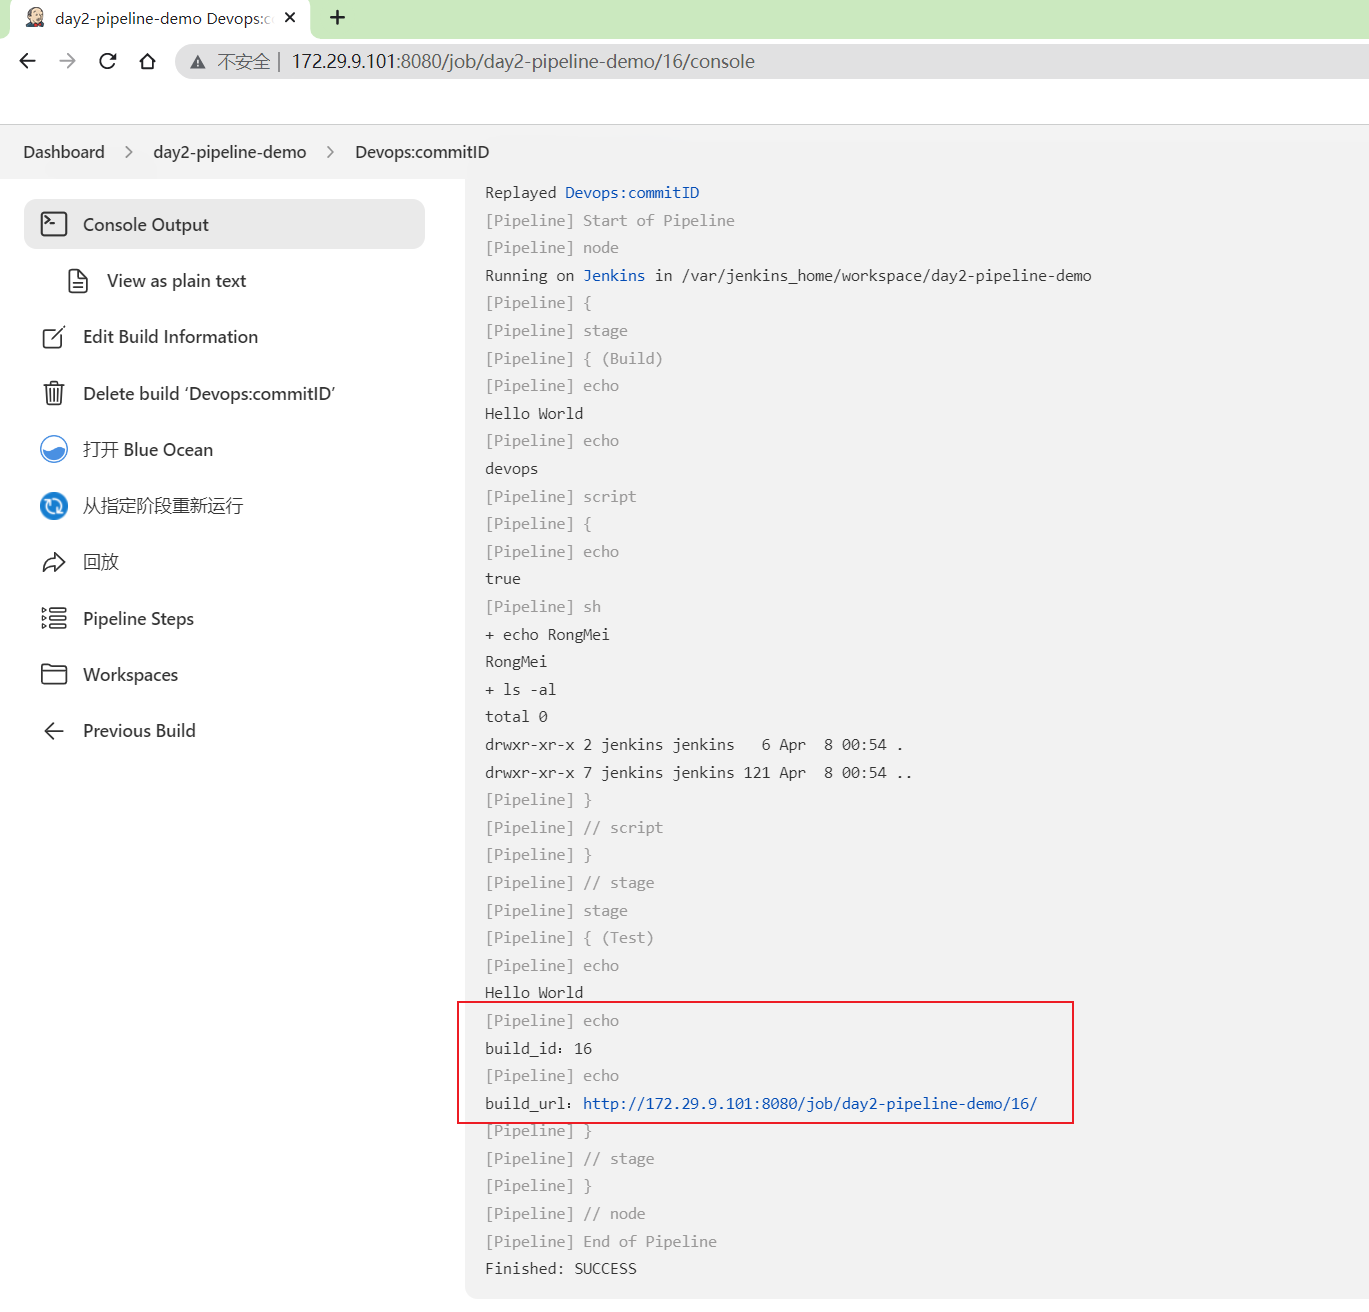Image resolution: width=1369 pixels, height=1312 pixels.
Task: Click the '+ ls -al' console line
Action: [520, 690]
